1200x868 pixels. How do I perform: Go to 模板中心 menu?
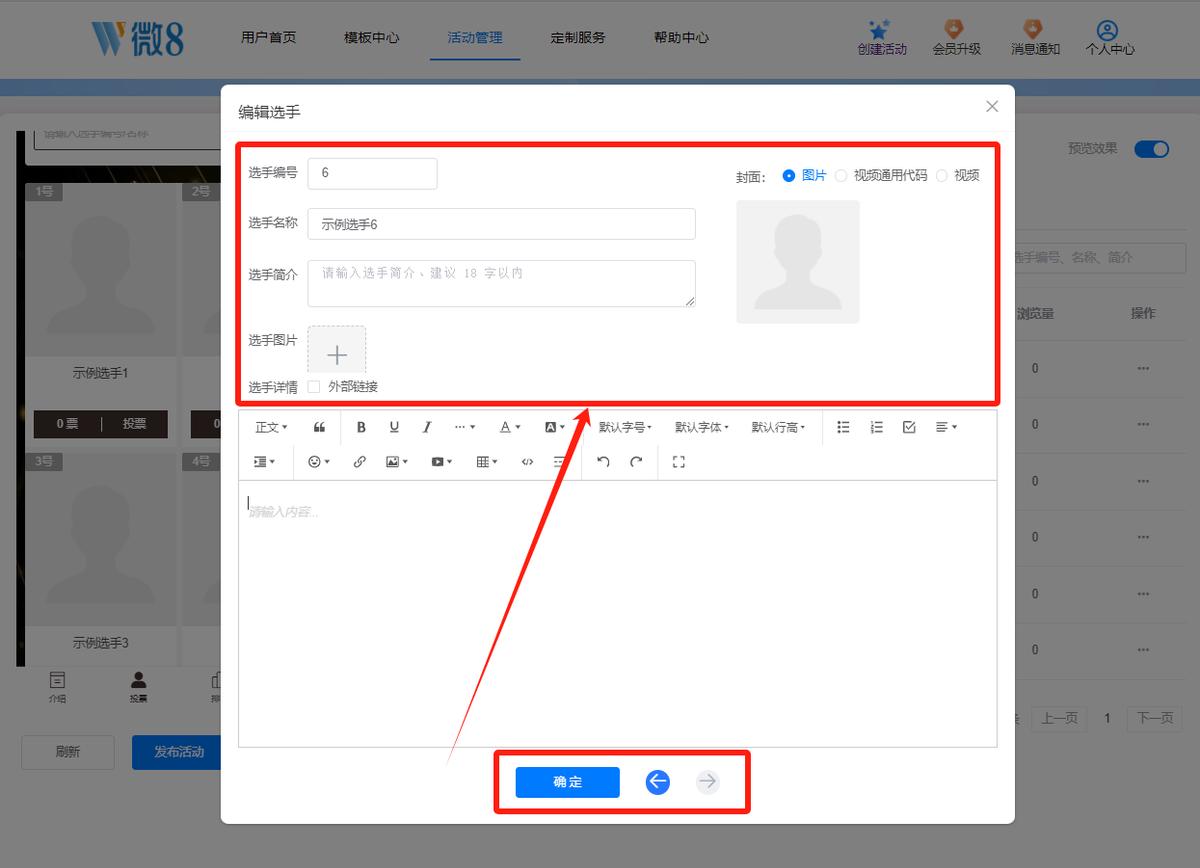tap(371, 38)
